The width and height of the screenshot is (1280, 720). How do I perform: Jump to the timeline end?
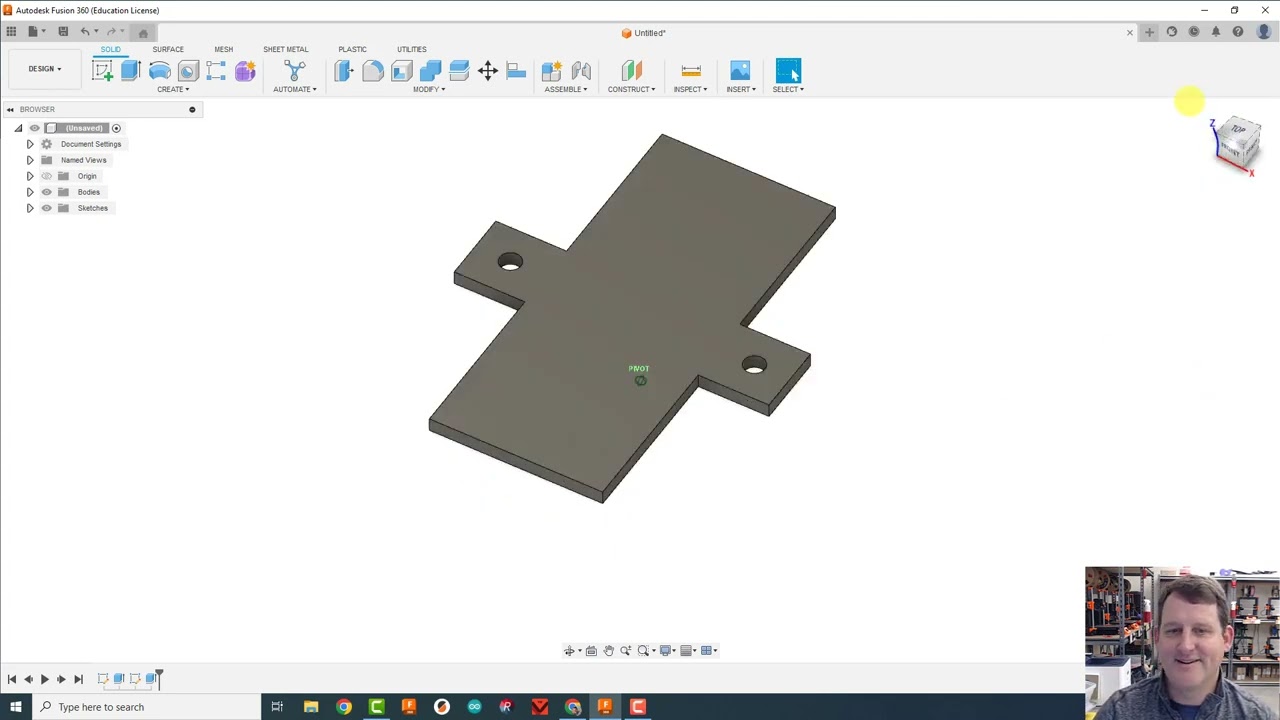pos(78,679)
